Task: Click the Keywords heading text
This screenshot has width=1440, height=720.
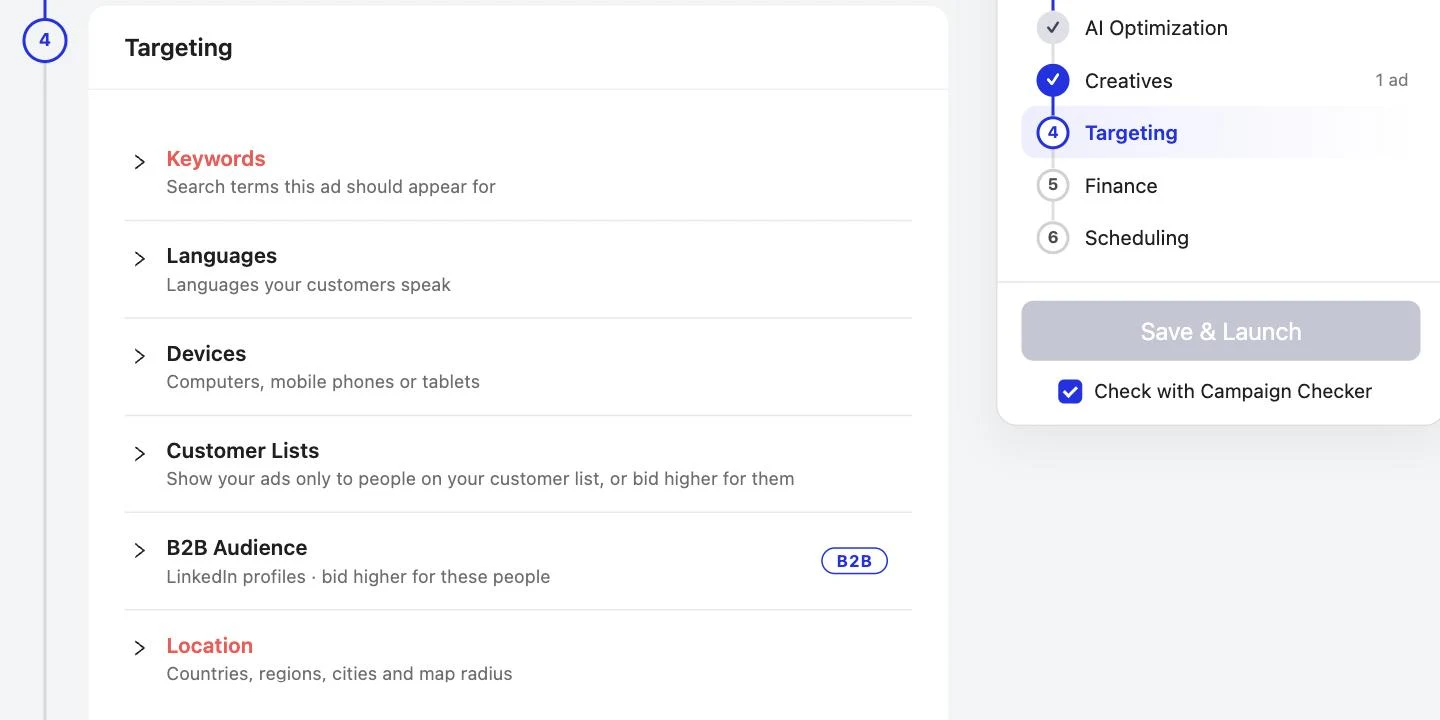Action: 216,159
